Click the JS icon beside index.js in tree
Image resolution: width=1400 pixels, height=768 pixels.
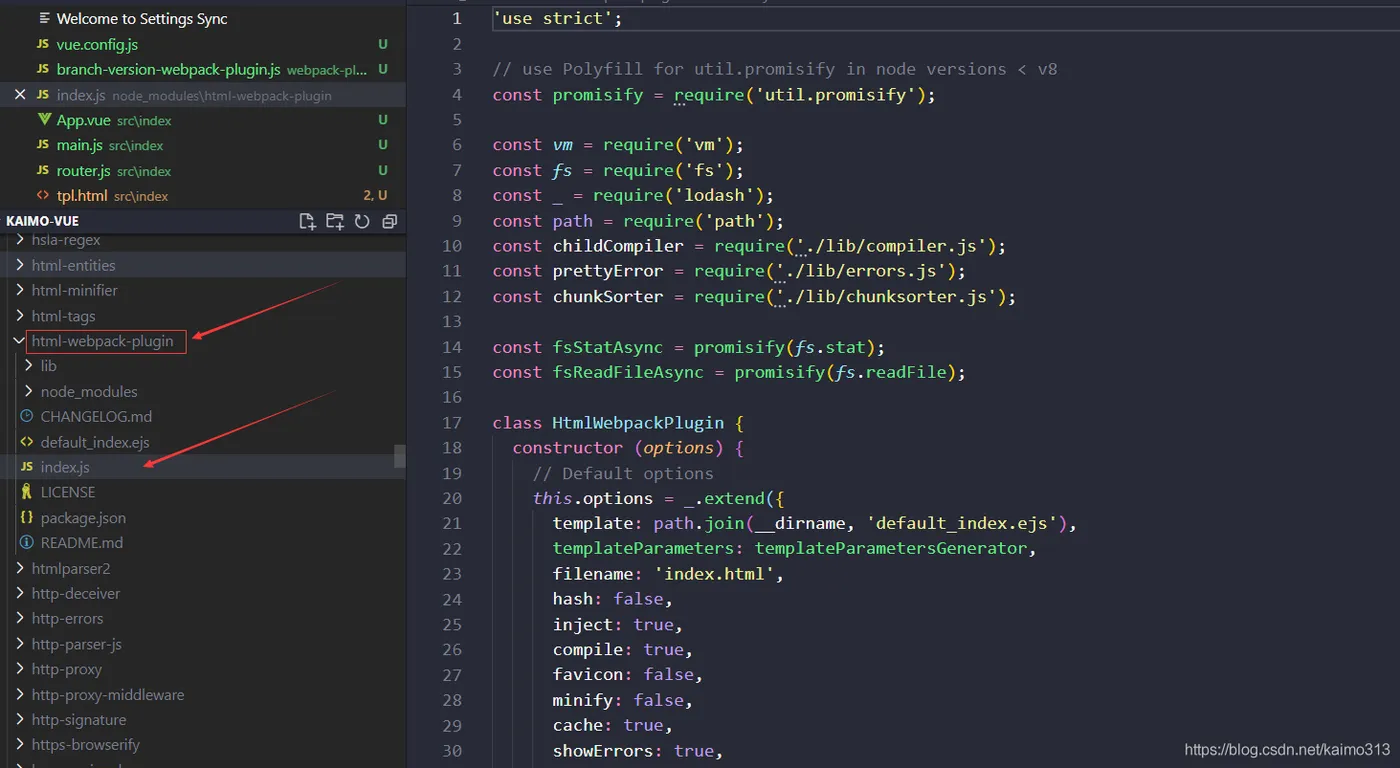[27, 467]
